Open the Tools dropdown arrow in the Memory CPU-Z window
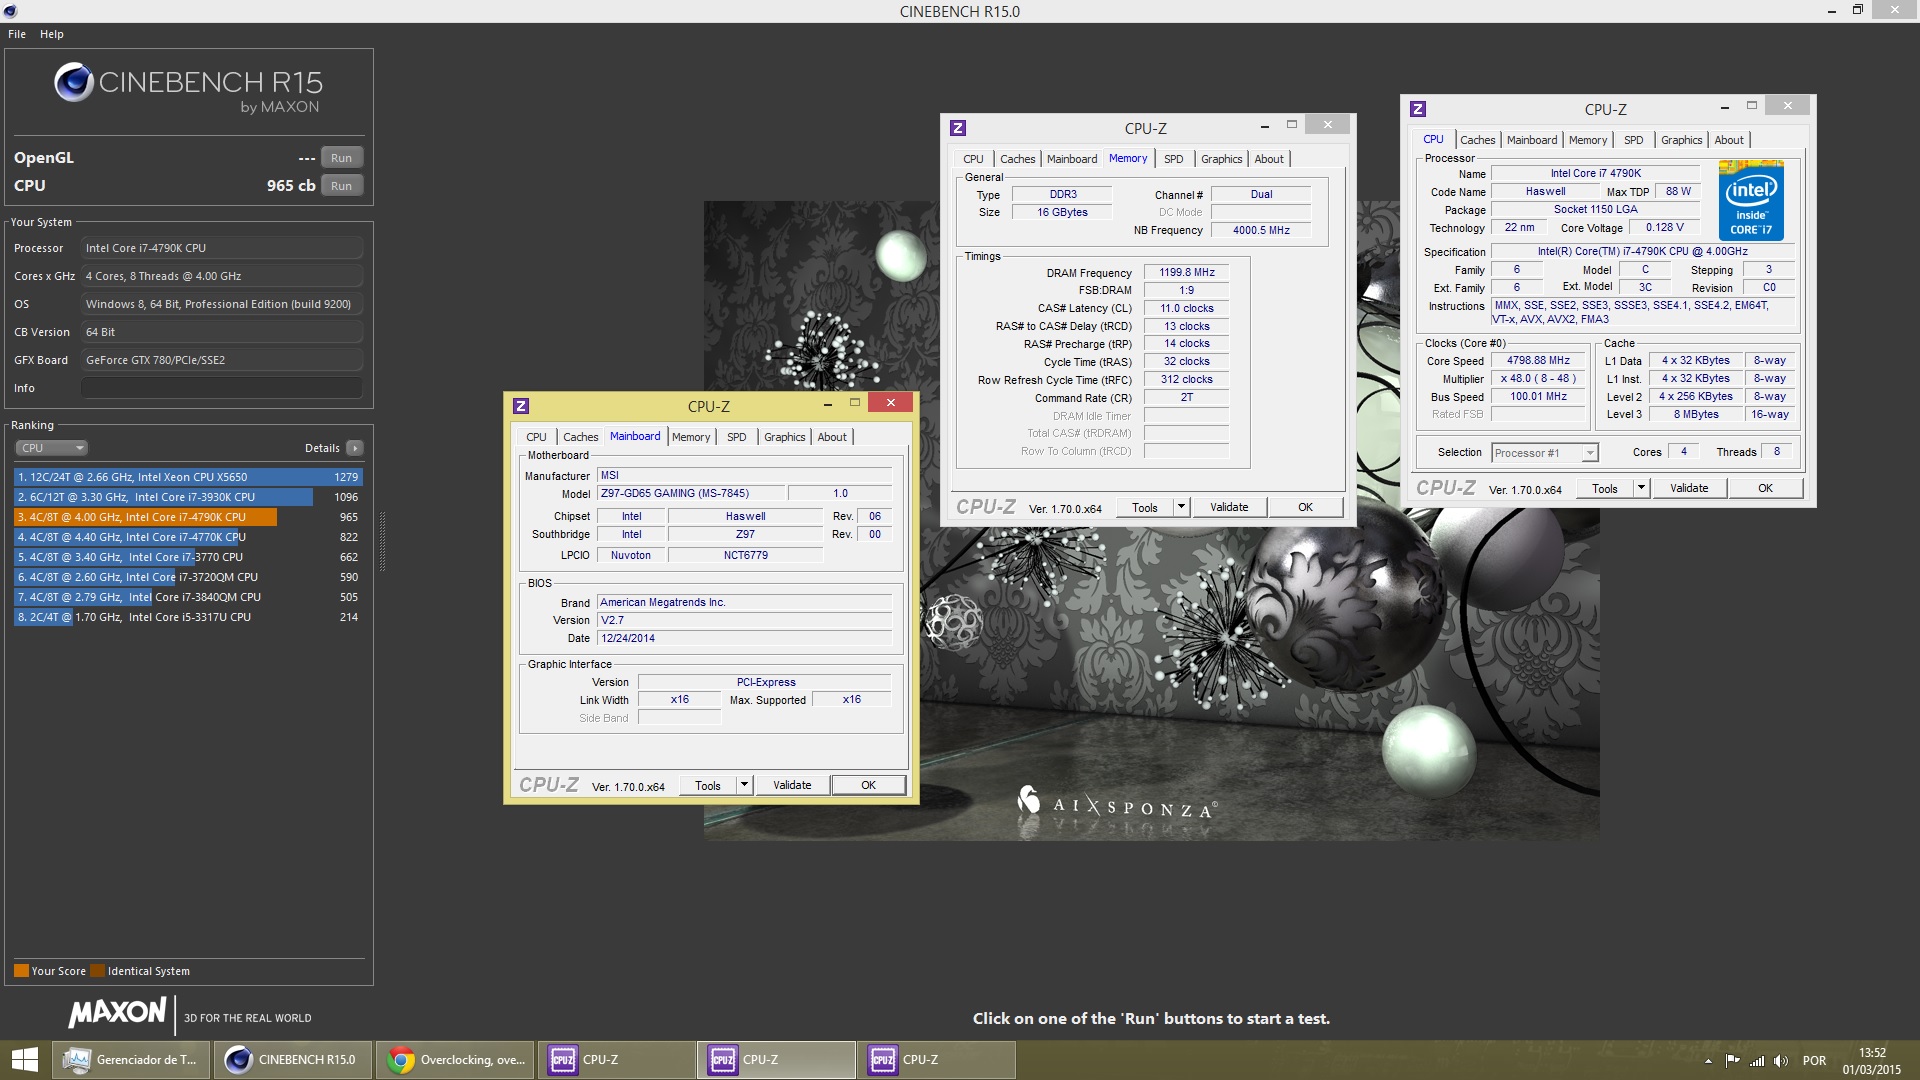Image resolution: width=1920 pixels, height=1080 pixels. pyautogui.click(x=1181, y=507)
